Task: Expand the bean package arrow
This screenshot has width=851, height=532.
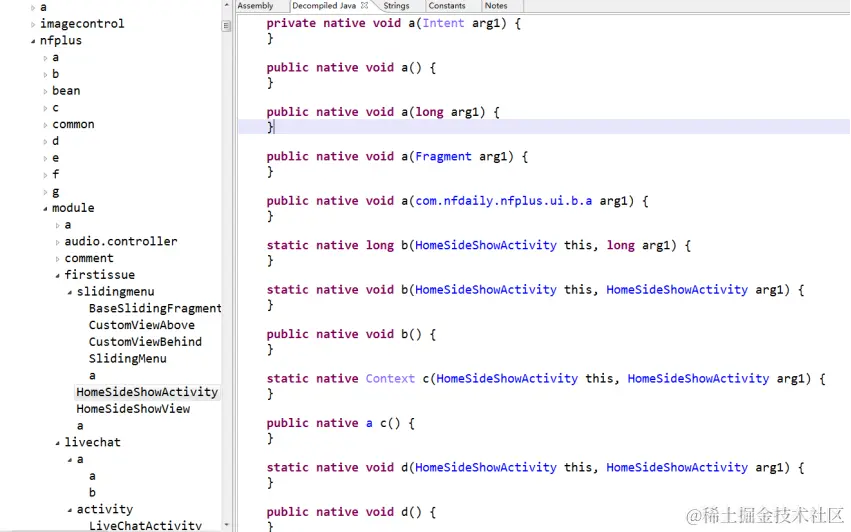Action: pyautogui.click(x=45, y=91)
